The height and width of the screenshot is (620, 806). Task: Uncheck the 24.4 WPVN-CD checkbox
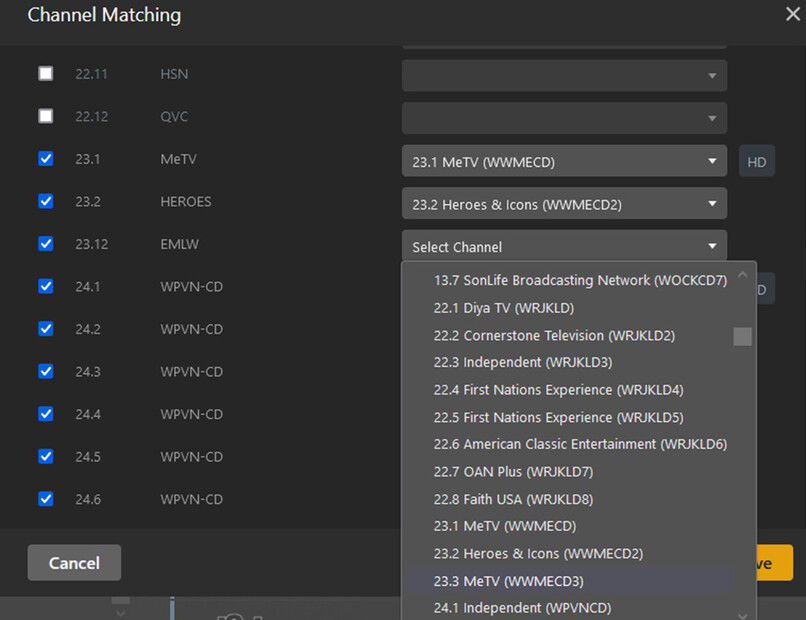tap(46, 414)
